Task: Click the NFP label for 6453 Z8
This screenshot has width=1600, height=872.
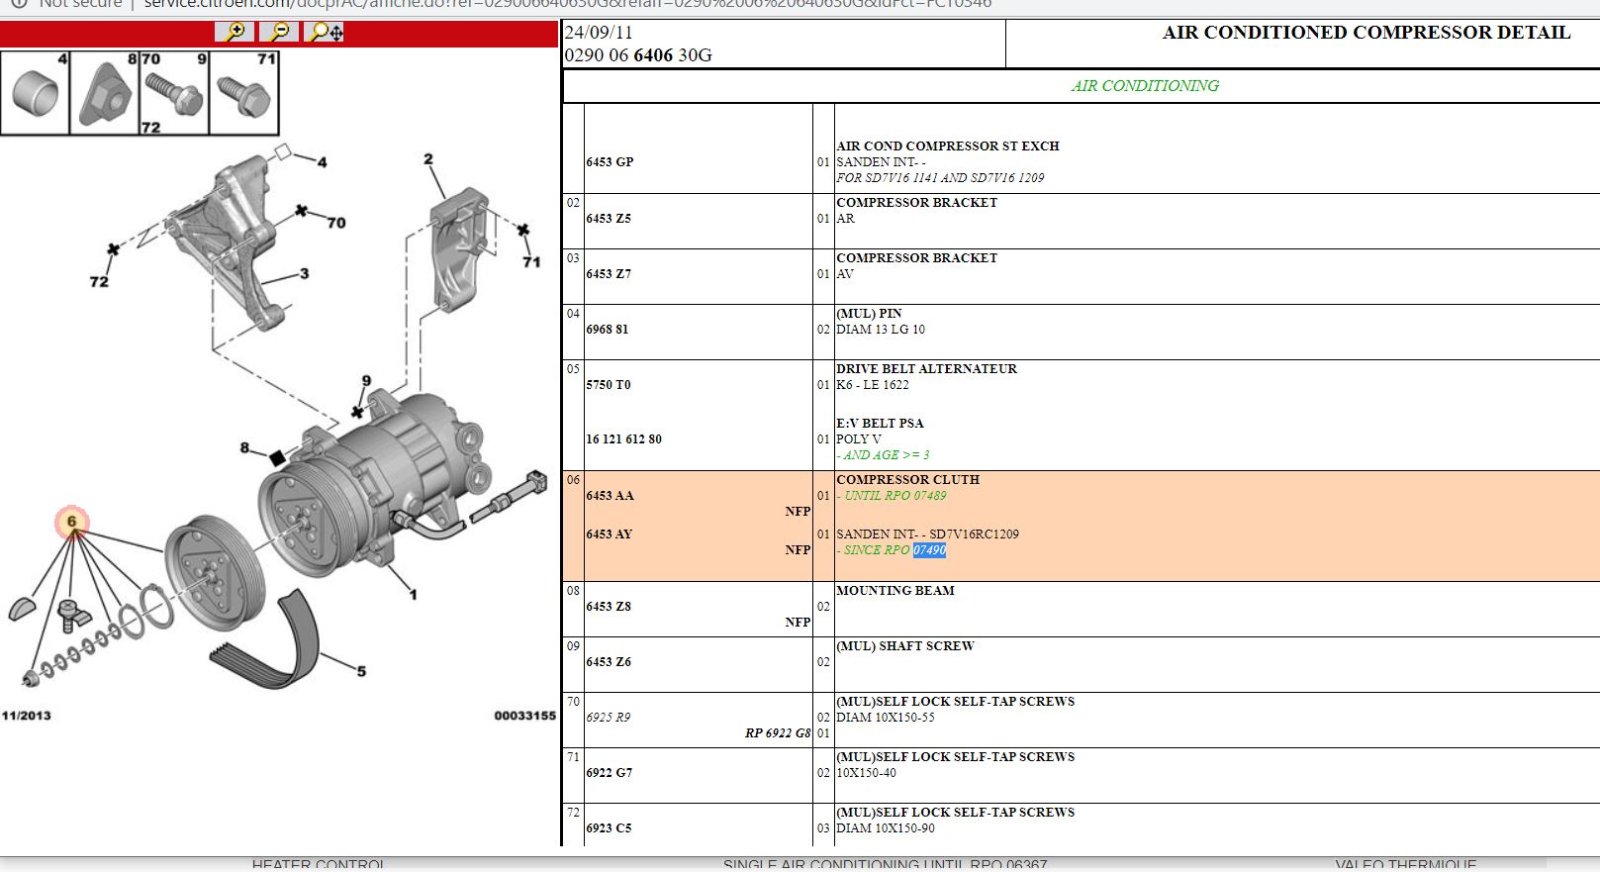Action: tap(798, 622)
